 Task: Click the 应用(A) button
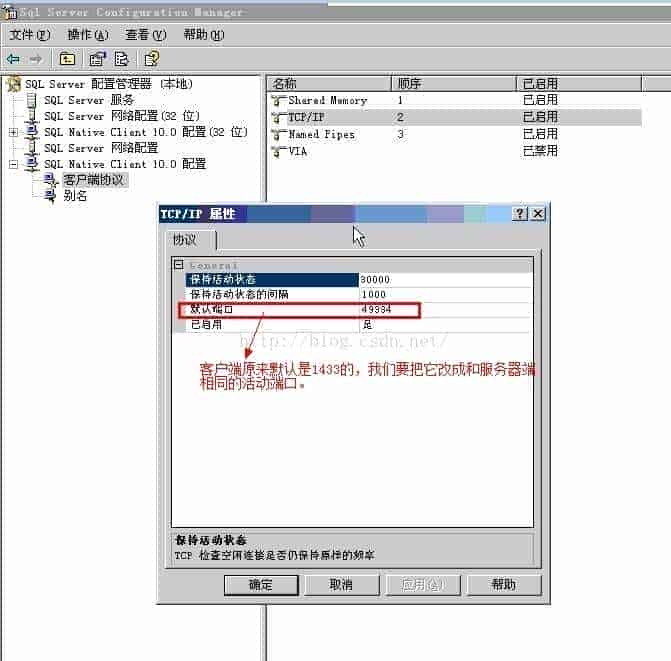(x=423, y=585)
